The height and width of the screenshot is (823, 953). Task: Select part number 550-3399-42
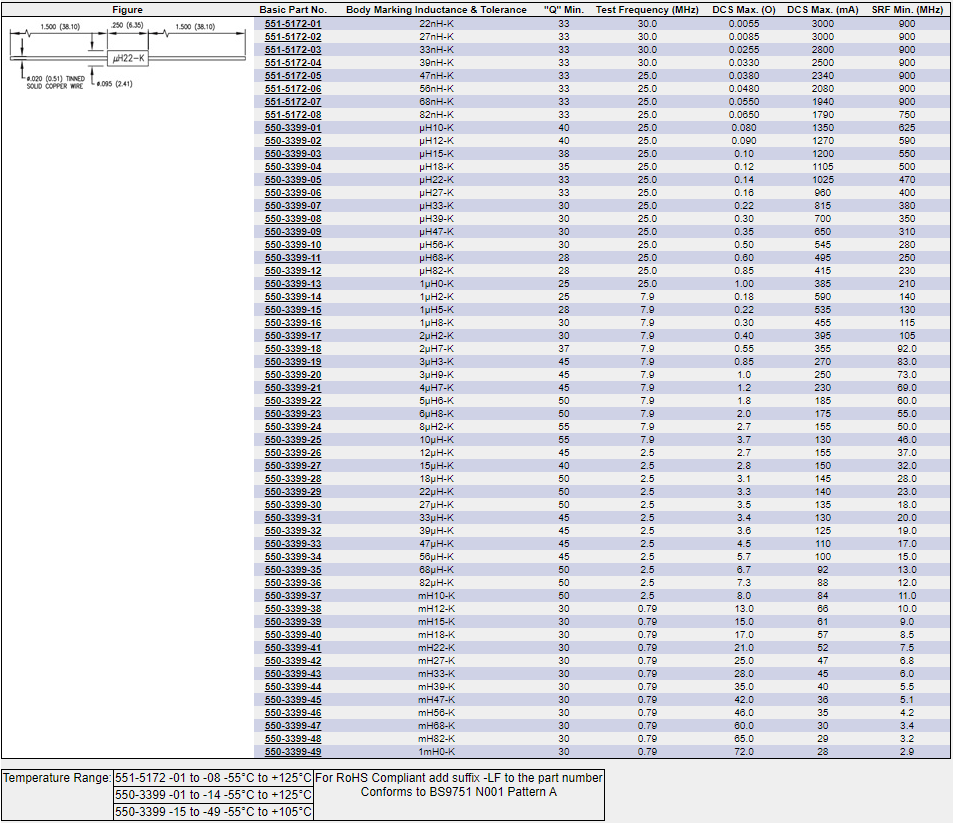pos(293,660)
